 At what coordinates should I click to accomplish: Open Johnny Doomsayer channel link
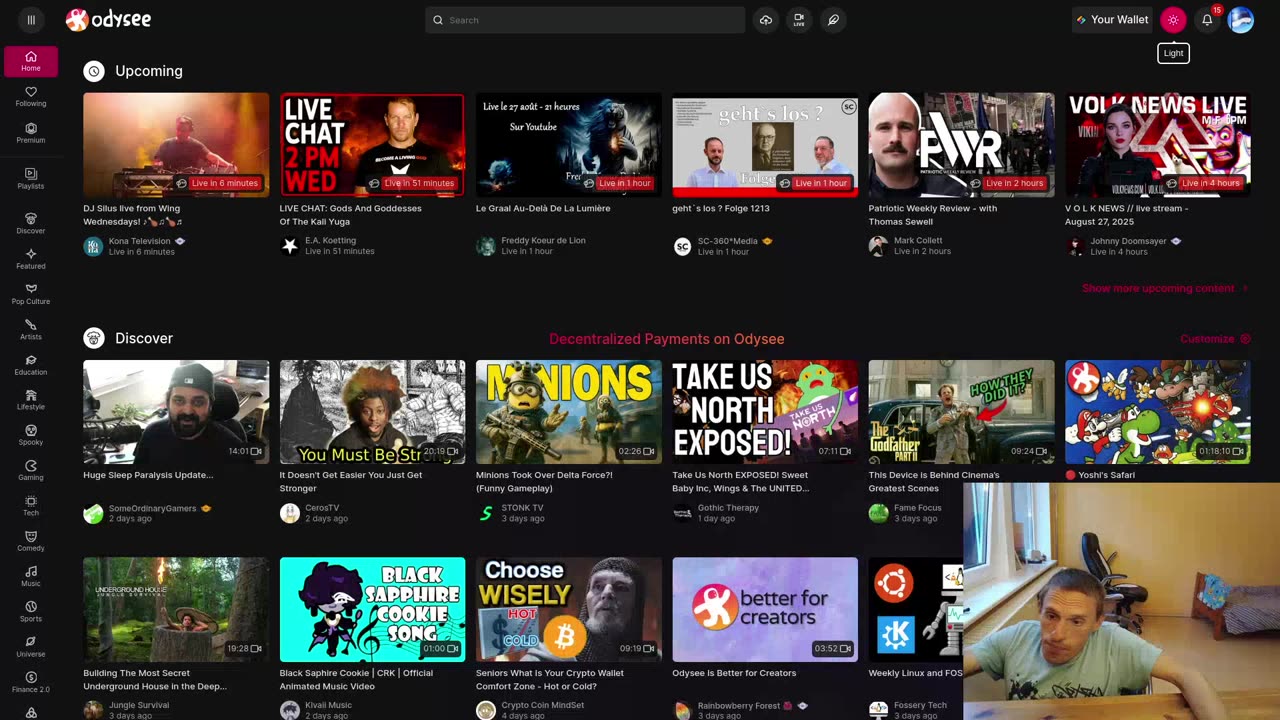1130,241
